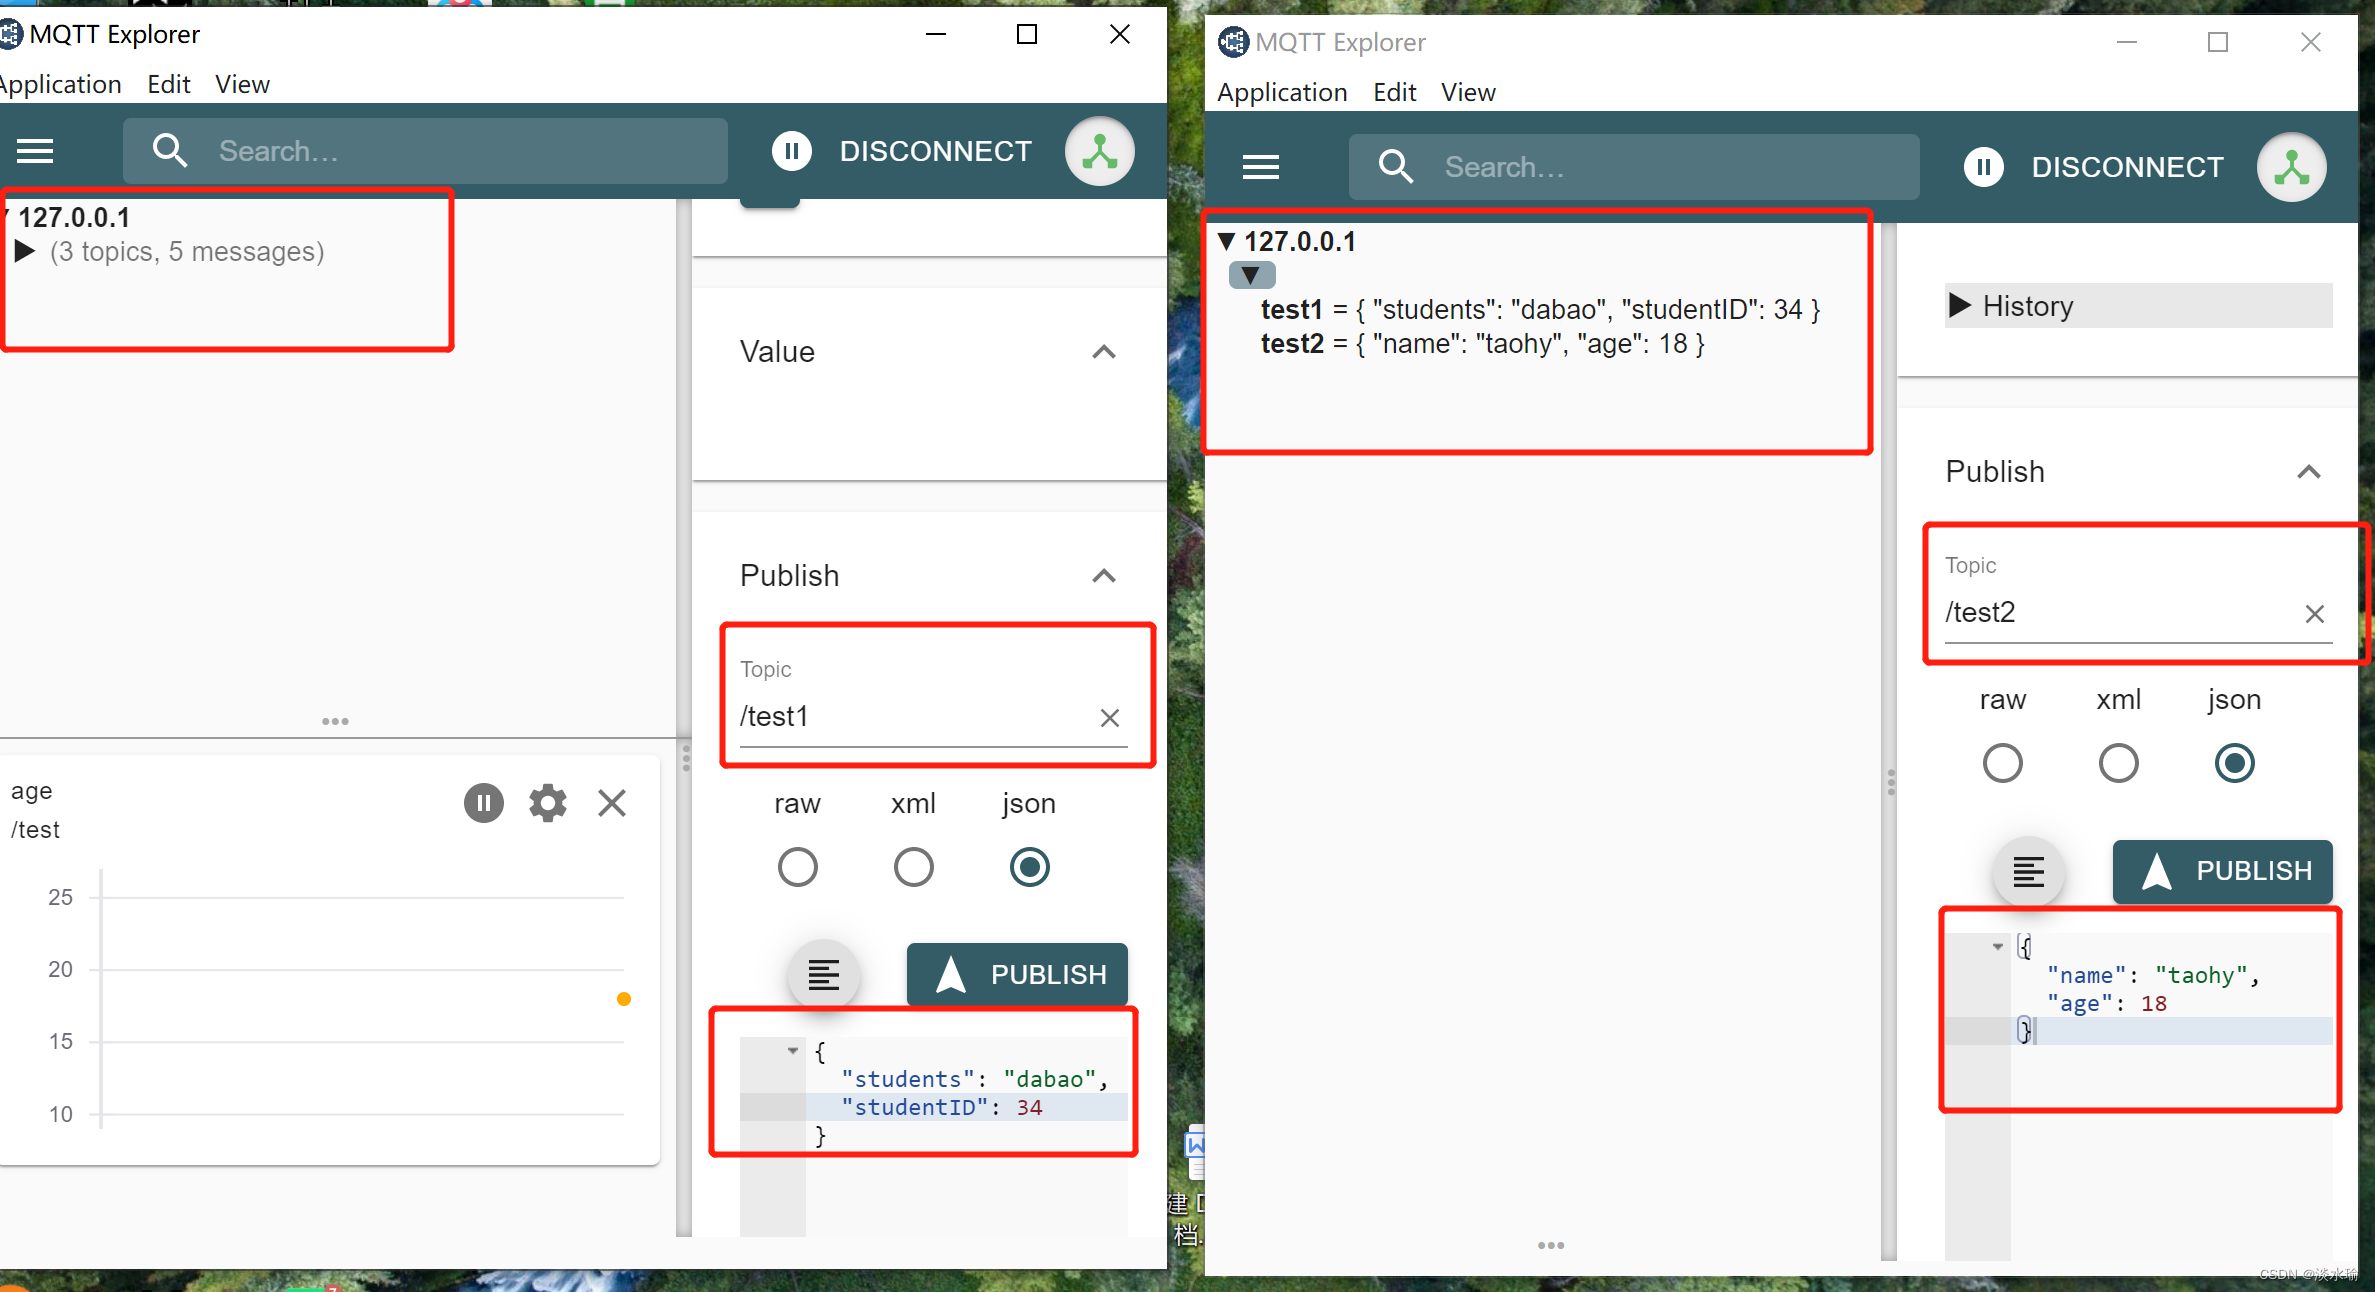Click search magnifier icon in right window
Screen dimensions: 2375x1292
[1396, 167]
